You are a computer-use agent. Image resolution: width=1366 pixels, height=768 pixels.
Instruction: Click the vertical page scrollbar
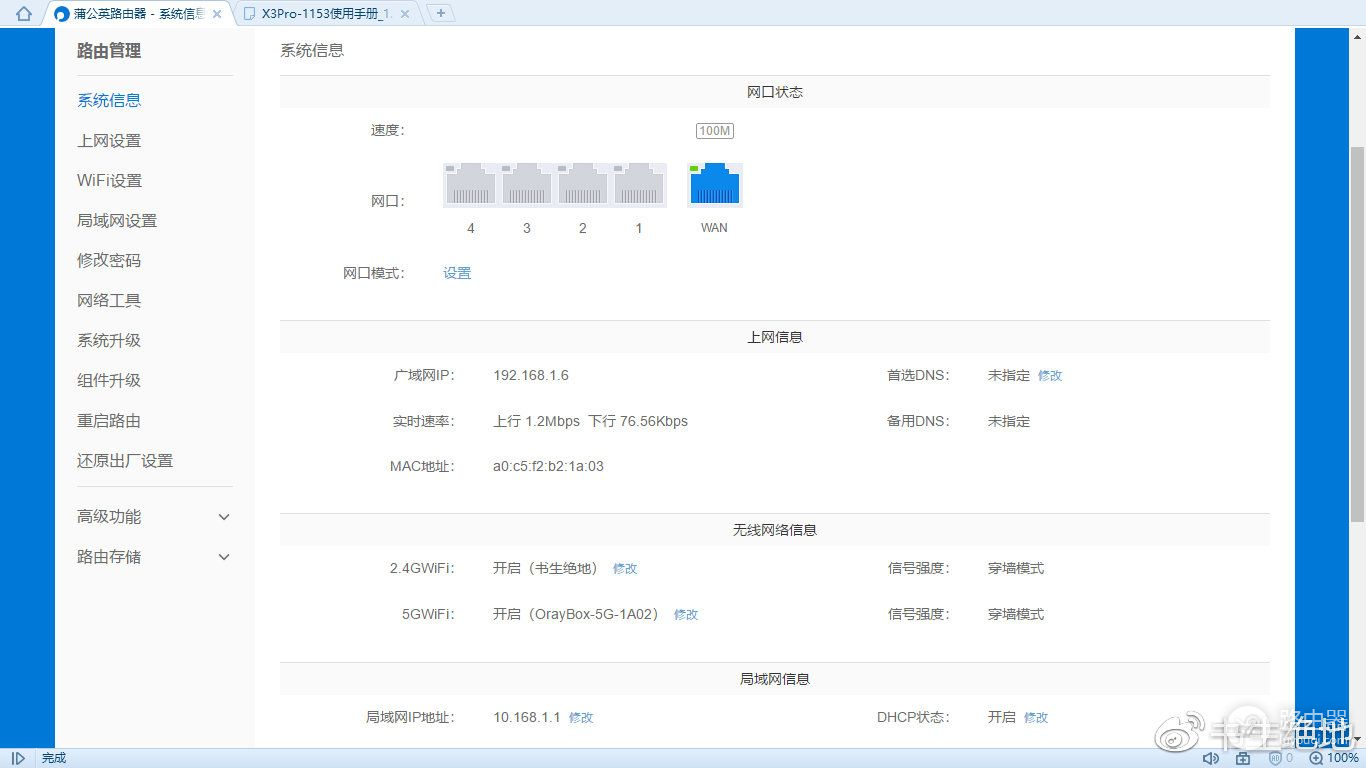pos(1357,330)
